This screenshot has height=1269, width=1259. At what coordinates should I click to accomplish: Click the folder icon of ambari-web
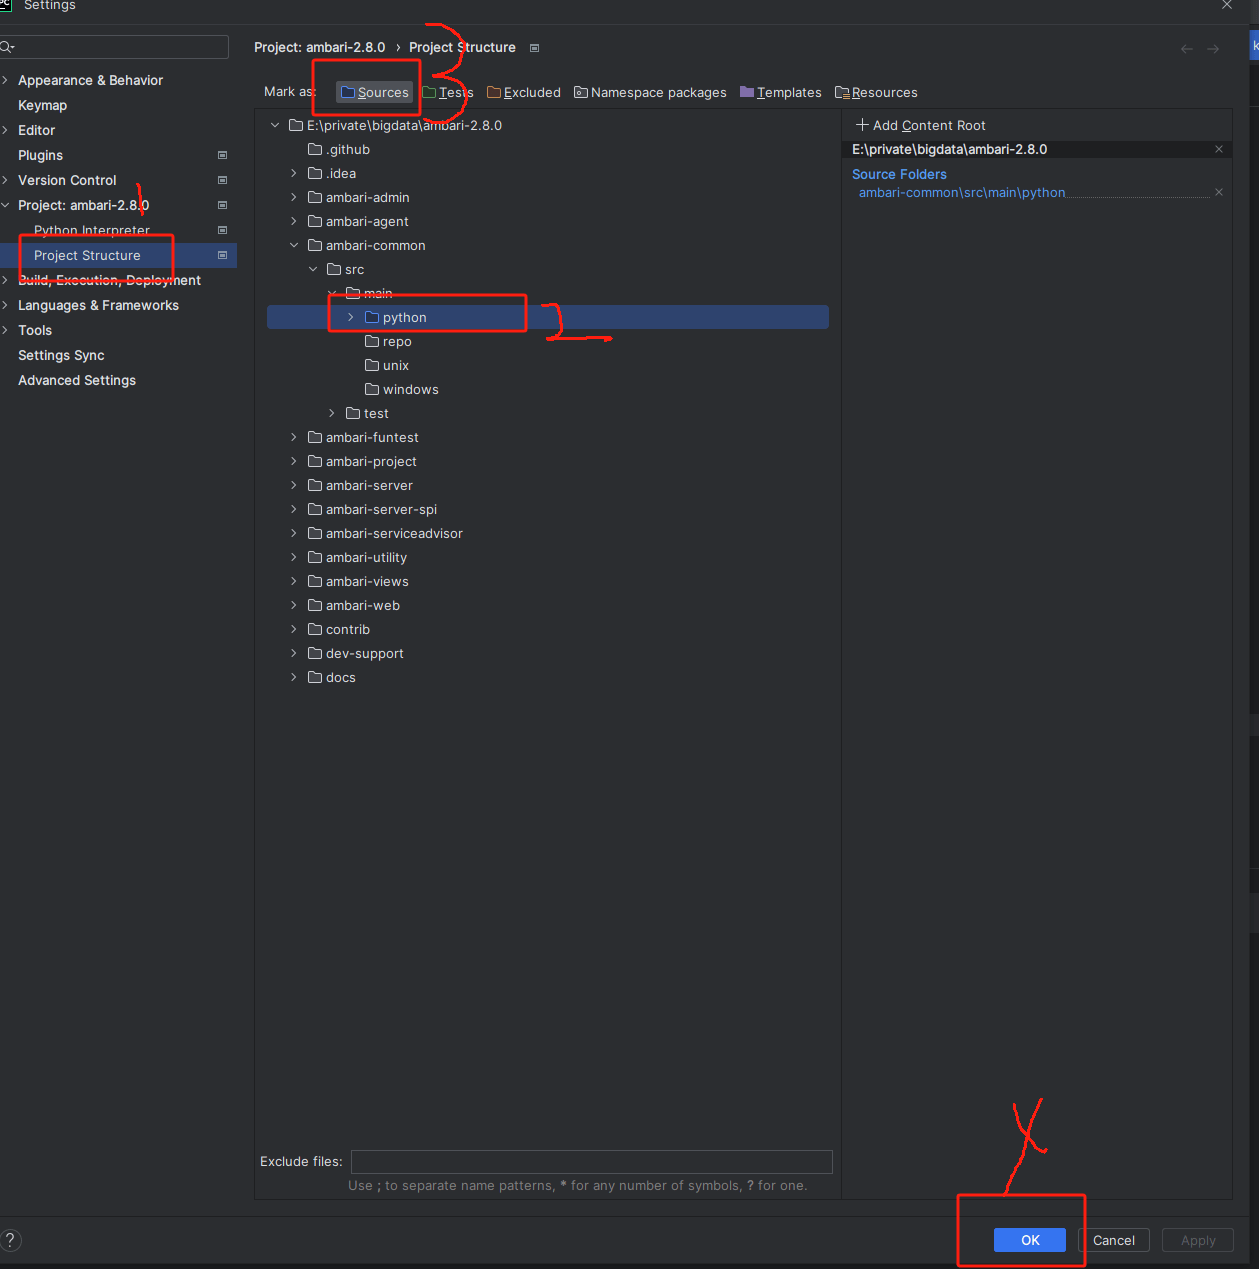point(315,605)
